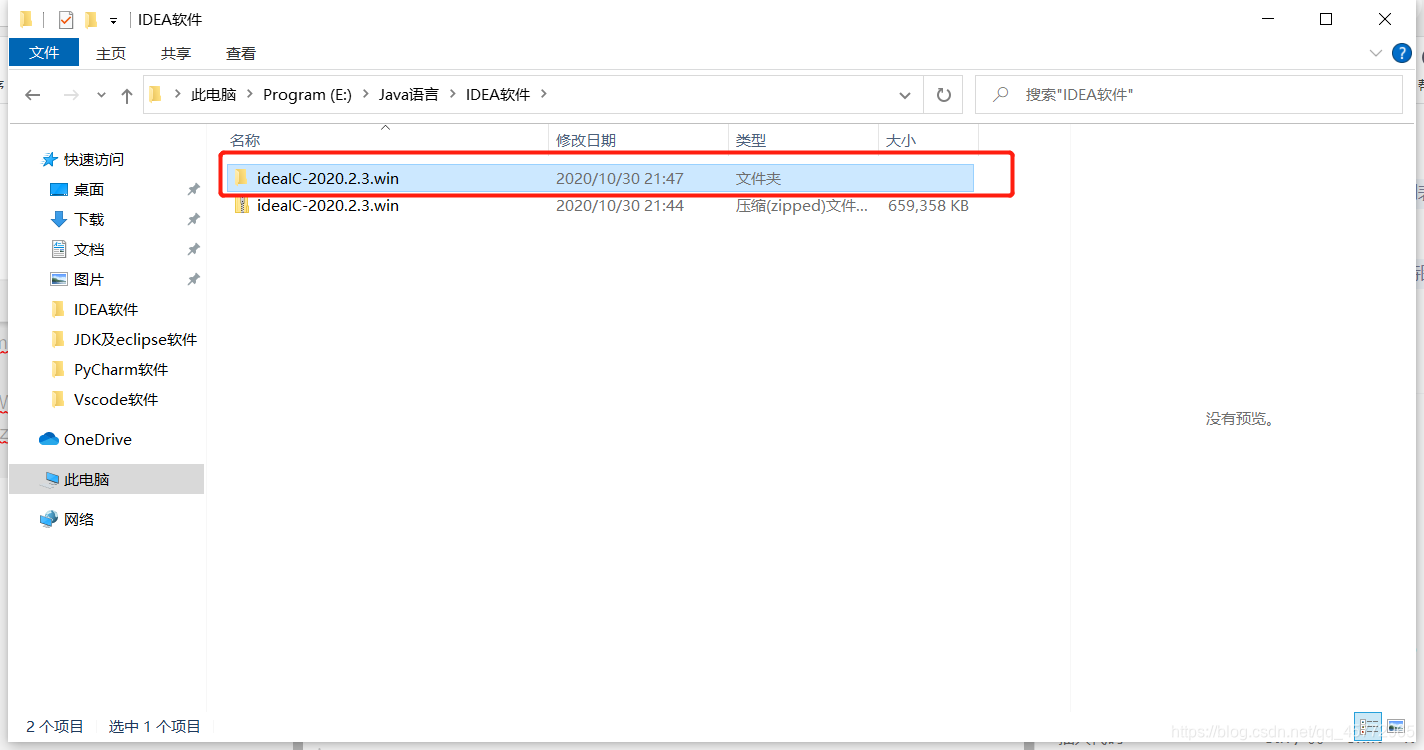This screenshot has width=1424, height=750.
Task: Open Vscode软件 in the navigation pane
Action: (116, 399)
